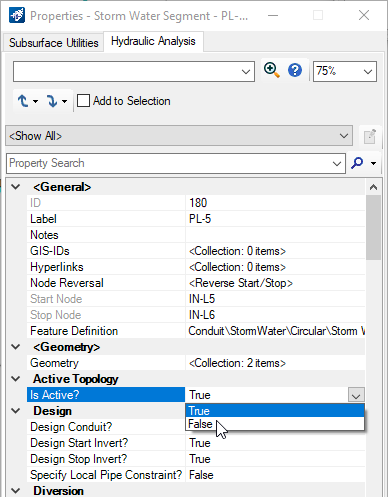The image size is (388, 497).
Task: Click the Feature Definition value cell
Action: click(x=275, y=331)
